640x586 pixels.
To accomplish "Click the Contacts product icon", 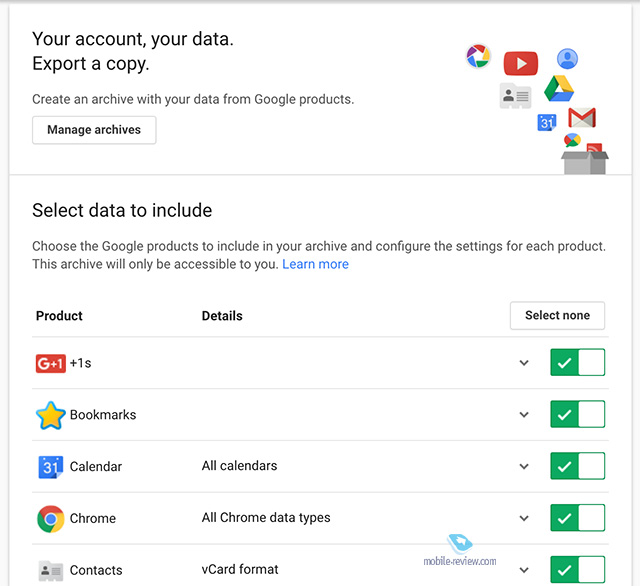I will coord(50,570).
